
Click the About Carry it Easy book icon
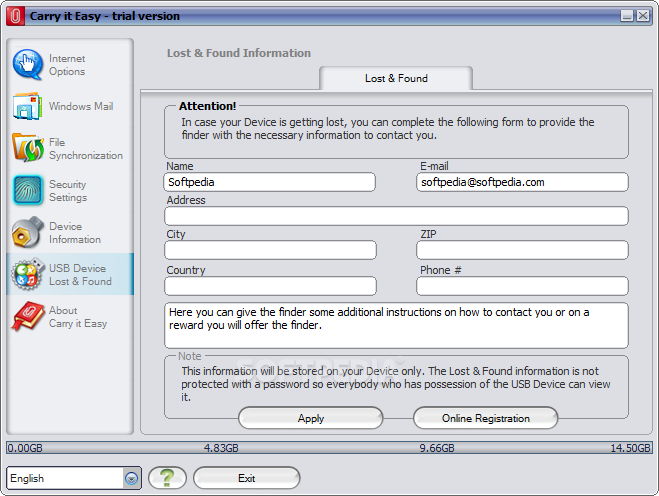(x=28, y=316)
